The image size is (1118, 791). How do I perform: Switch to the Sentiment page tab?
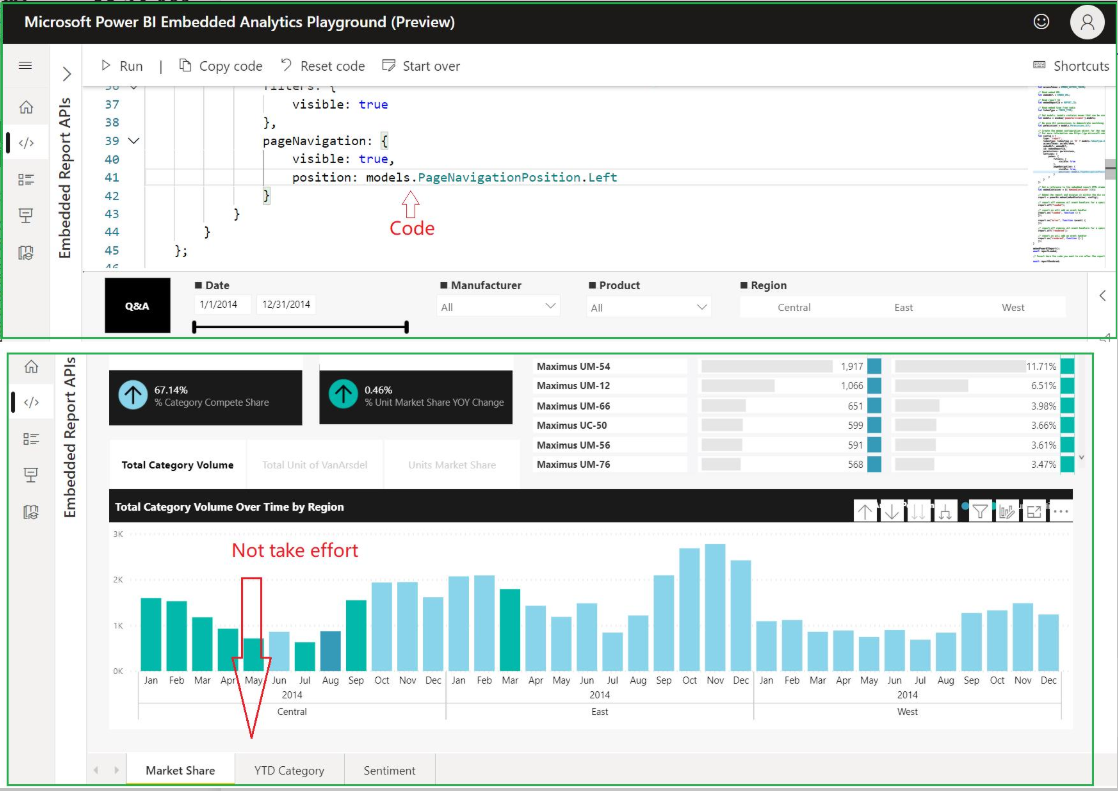pyautogui.click(x=389, y=770)
